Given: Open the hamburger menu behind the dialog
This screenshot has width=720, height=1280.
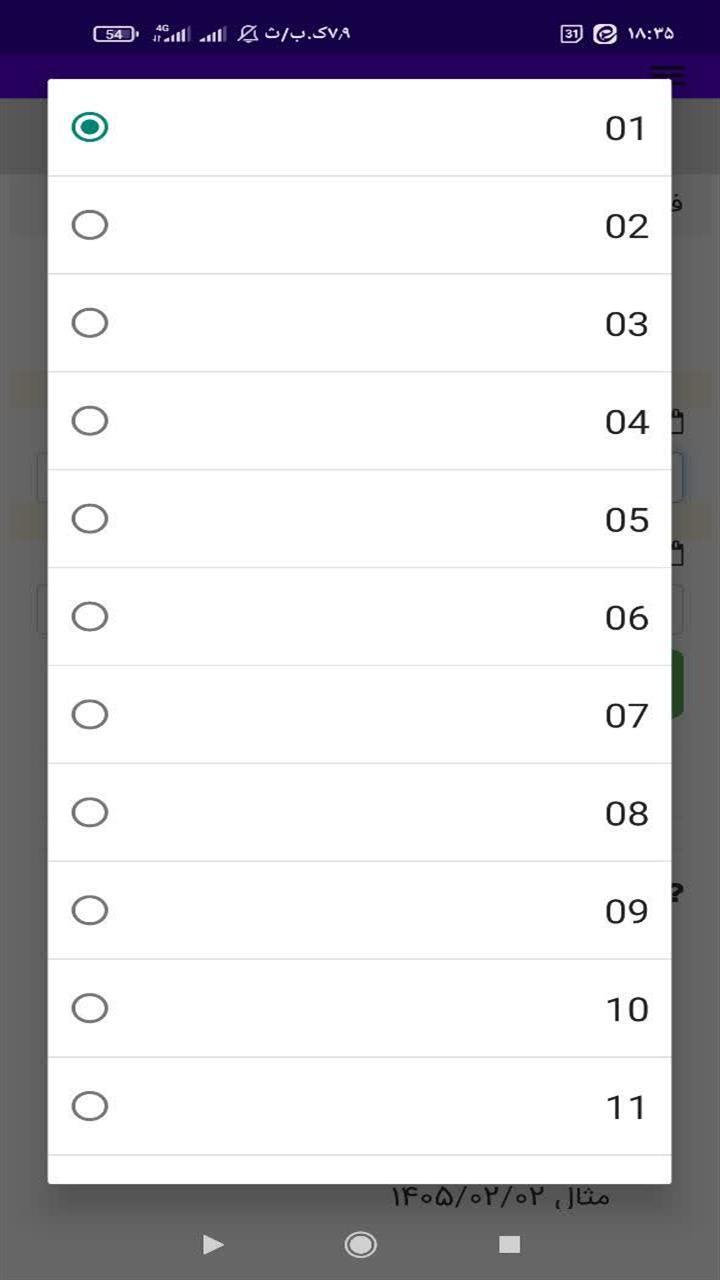Looking at the screenshot, I should (x=667, y=76).
